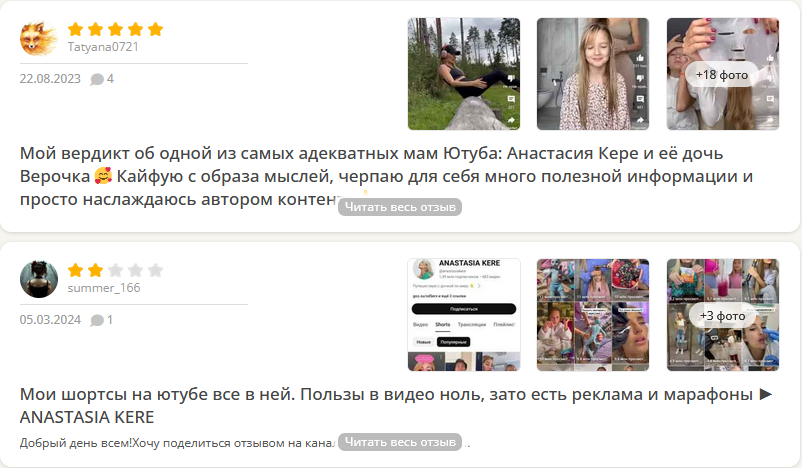Click two-star rating of summer_166 review
802x468 pixels.
click(x=115, y=270)
